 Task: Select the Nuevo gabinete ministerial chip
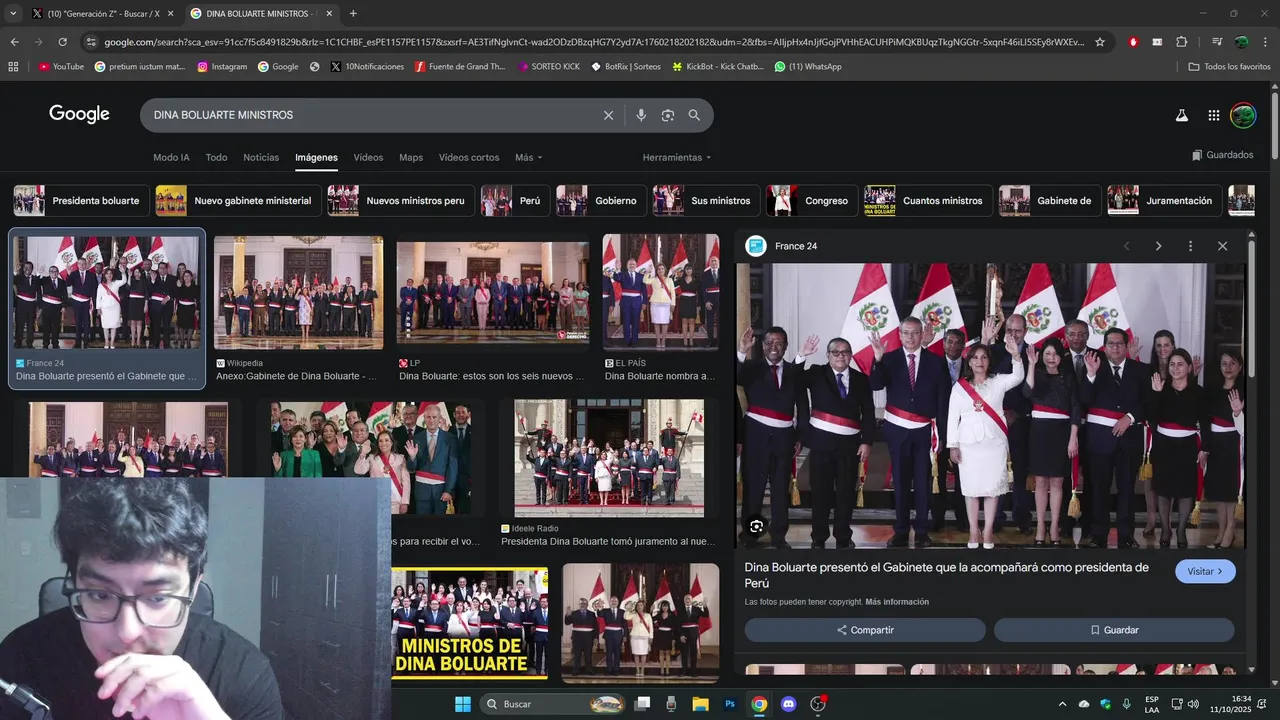point(238,200)
